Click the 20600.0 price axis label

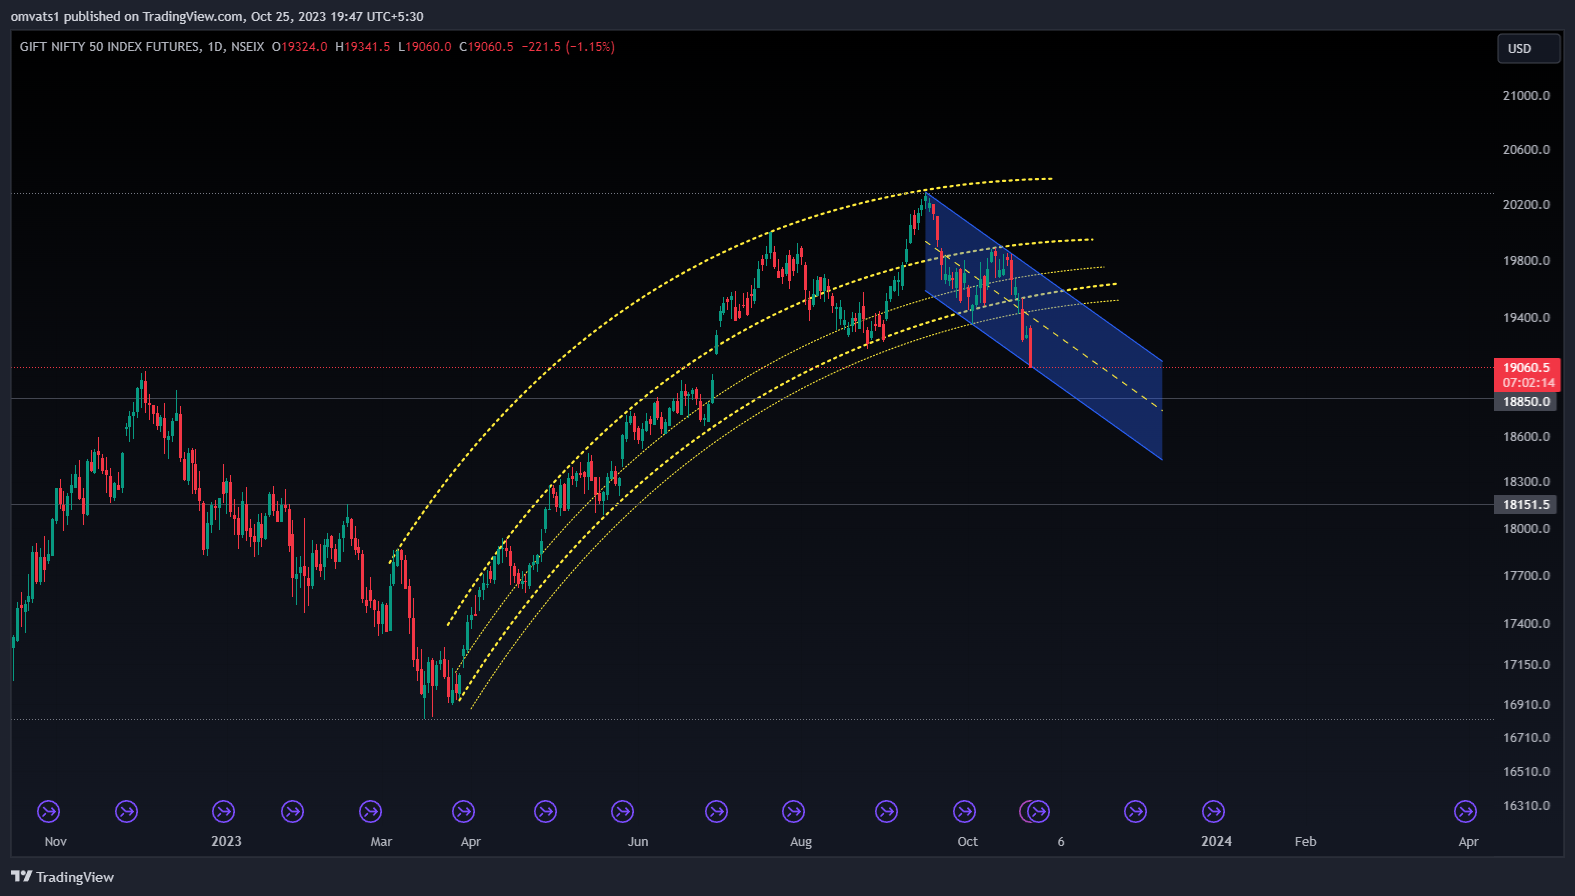click(1526, 150)
